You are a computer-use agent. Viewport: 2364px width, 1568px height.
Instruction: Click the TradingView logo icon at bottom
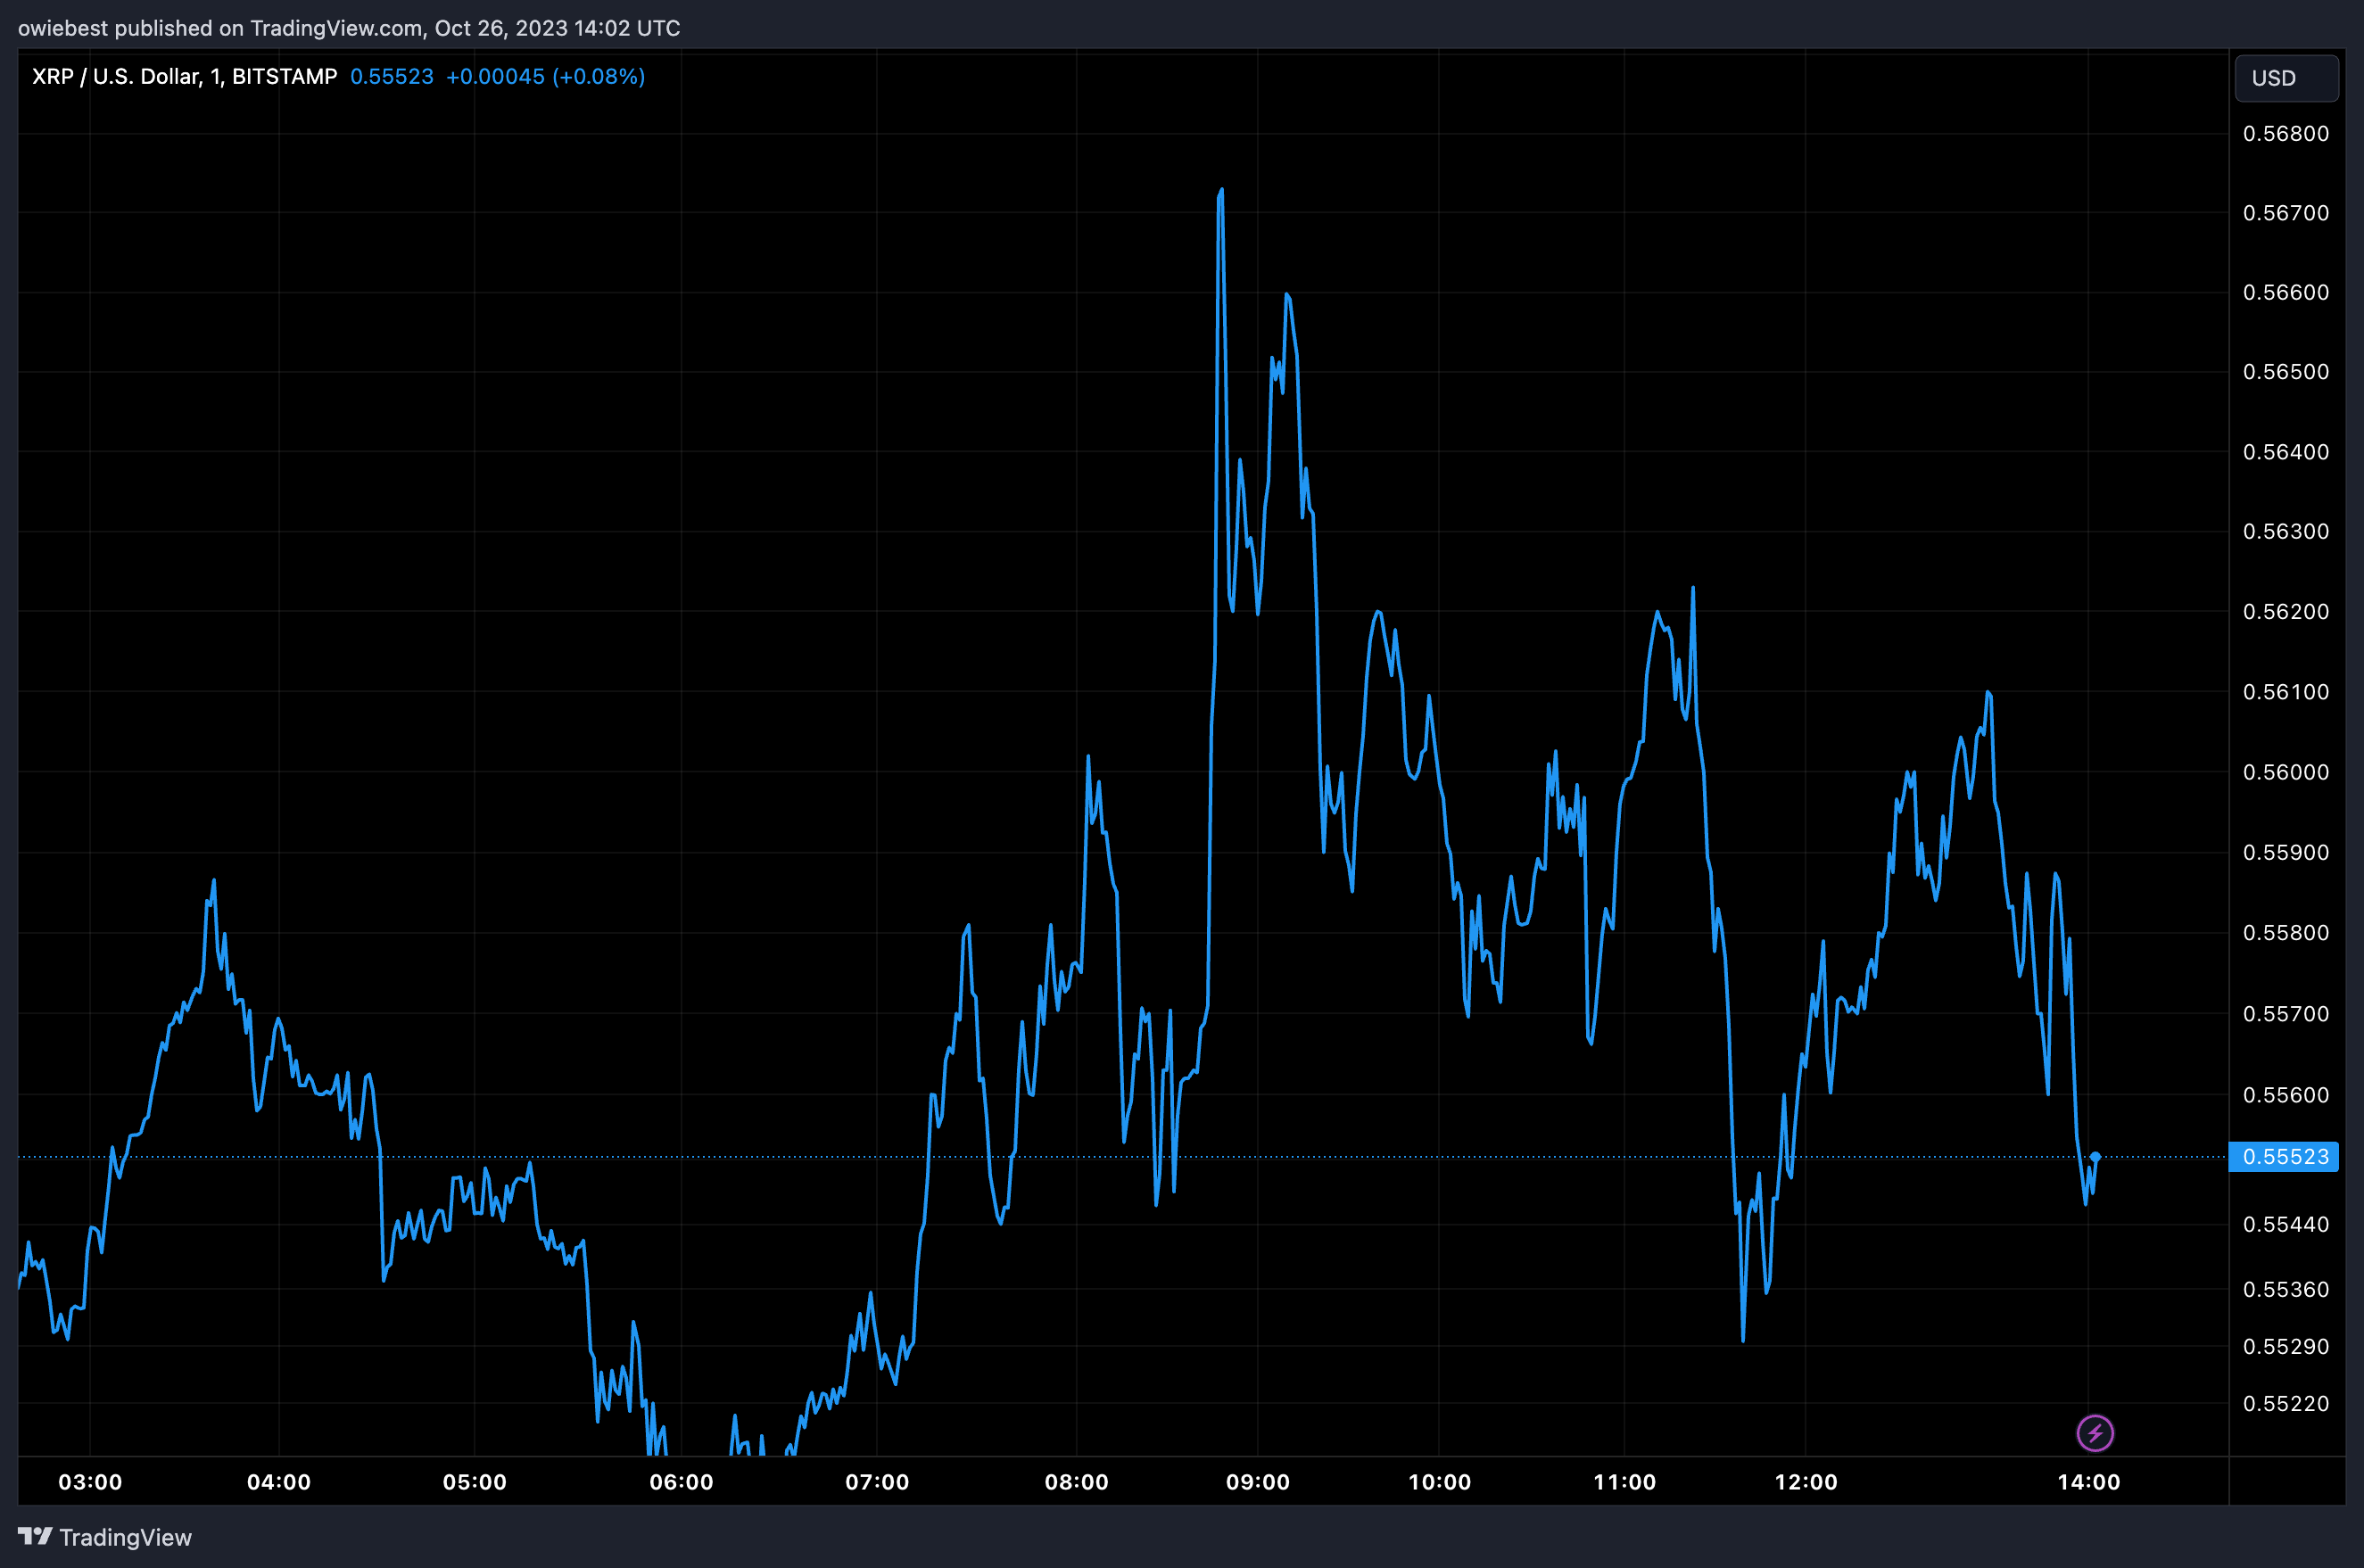pos(35,1536)
